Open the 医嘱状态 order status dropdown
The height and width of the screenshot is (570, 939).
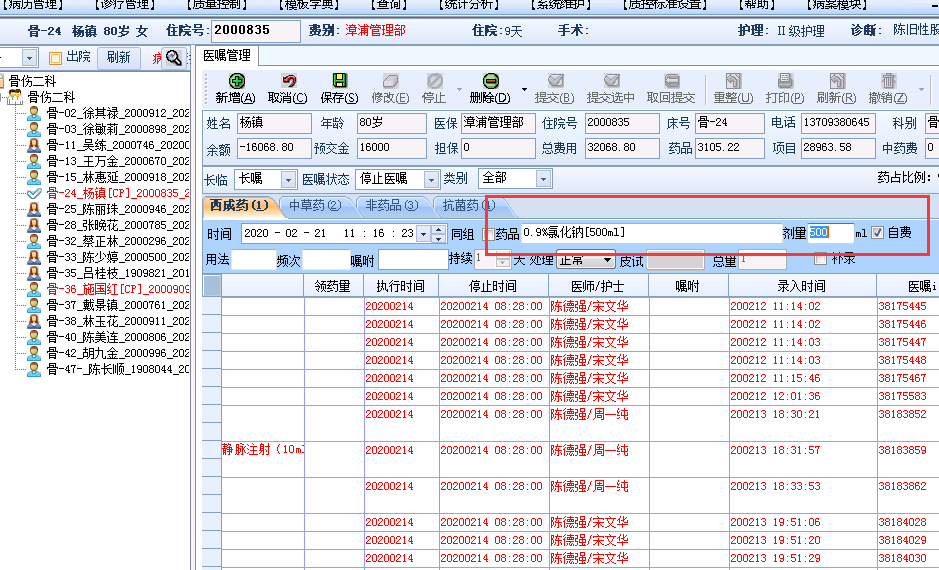click(431, 179)
